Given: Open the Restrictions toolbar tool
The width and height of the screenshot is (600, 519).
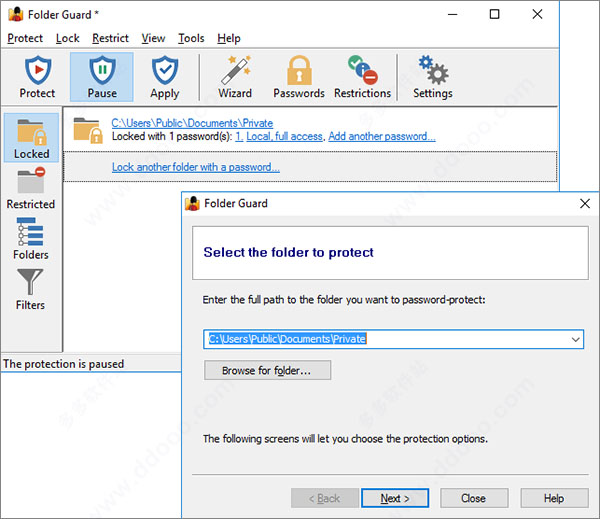Looking at the screenshot, I should click(x=362, y=77).
